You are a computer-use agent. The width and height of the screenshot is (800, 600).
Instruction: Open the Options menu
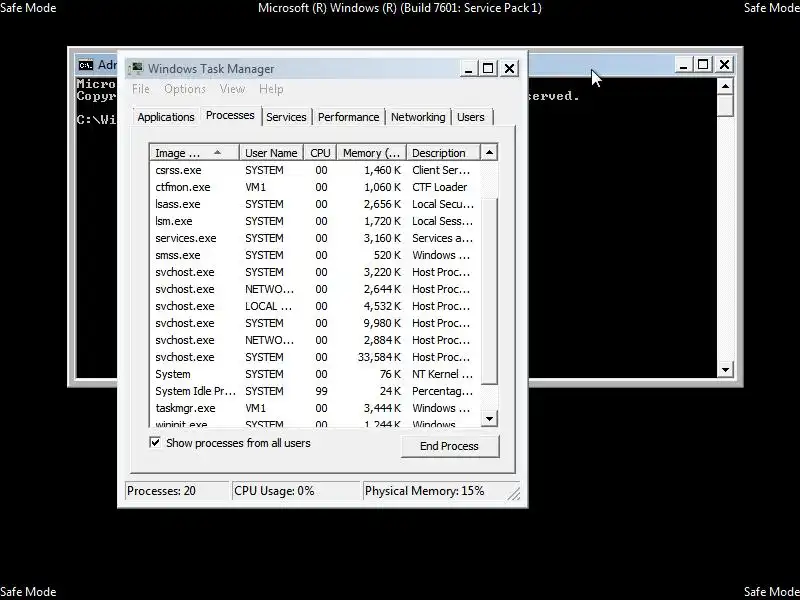185,89
